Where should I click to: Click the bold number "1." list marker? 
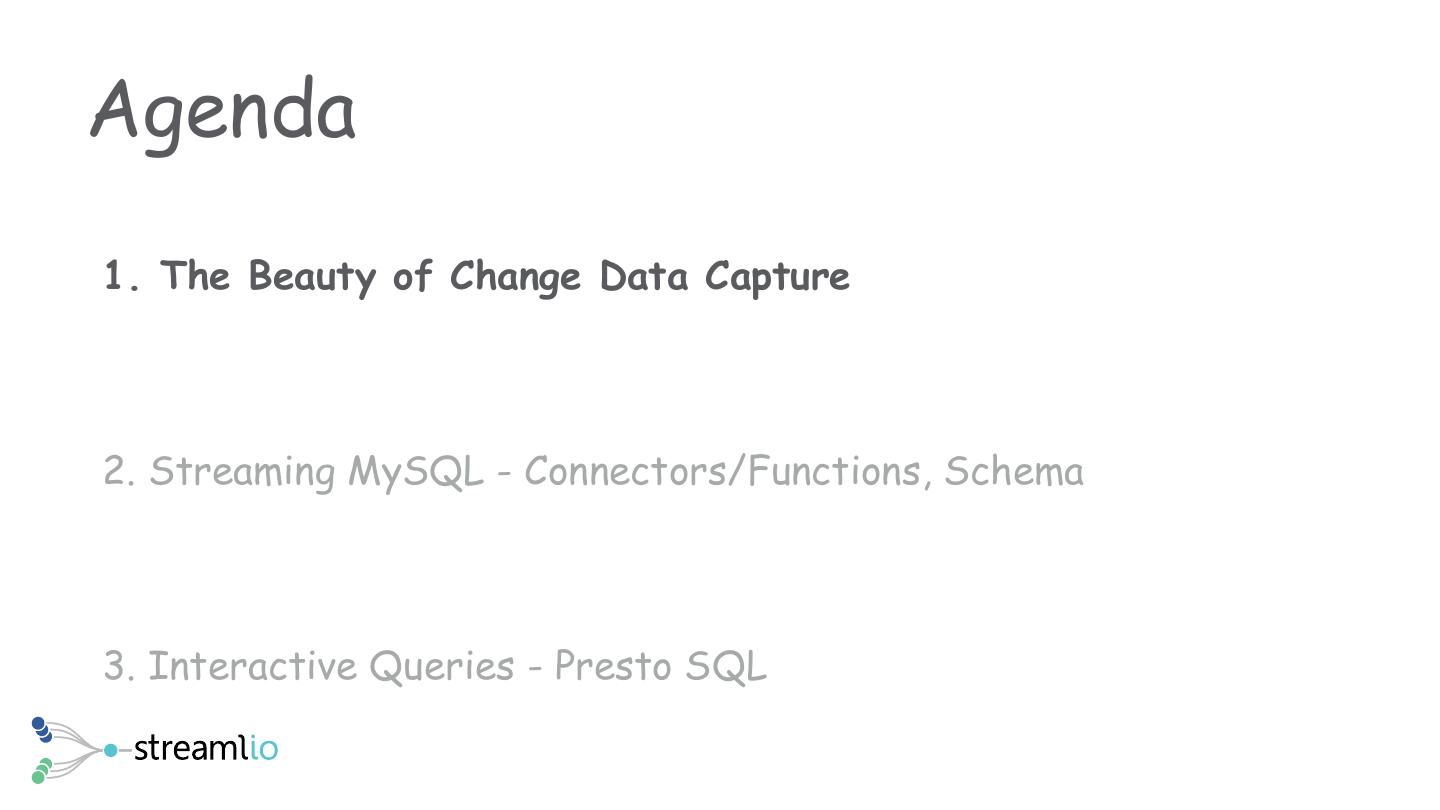(x=123, y=276)
